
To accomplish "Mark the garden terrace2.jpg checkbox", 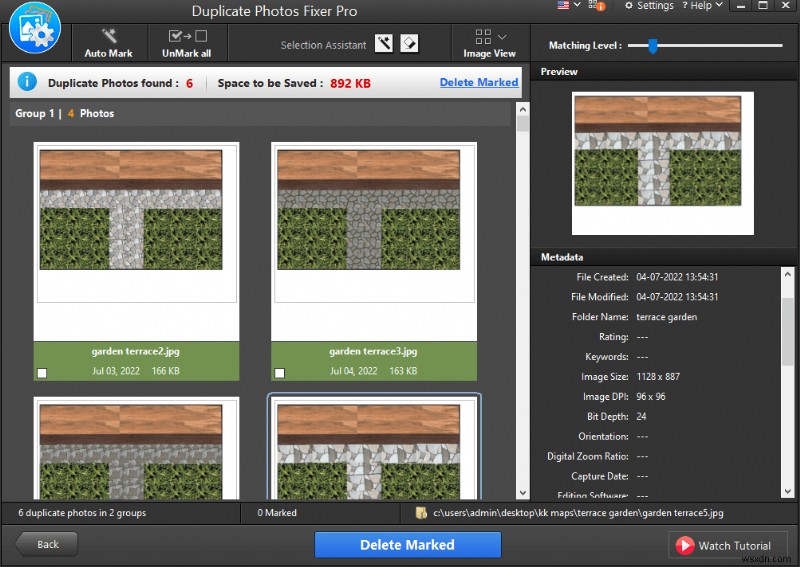I will tap(41, 373).
